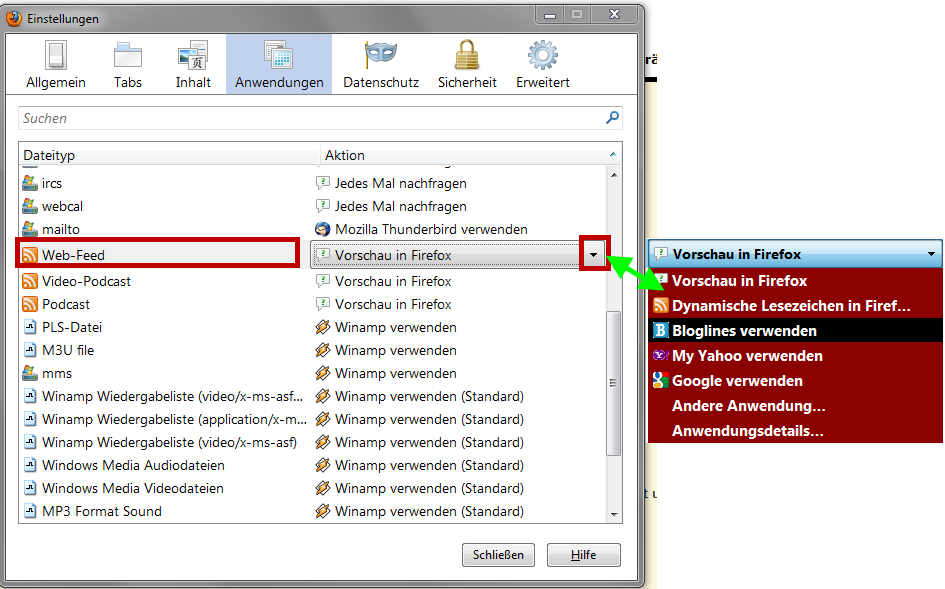Open the Datenschutz settings tab
Viewport: 945px width, 589px height.
(x=381, y=65)
